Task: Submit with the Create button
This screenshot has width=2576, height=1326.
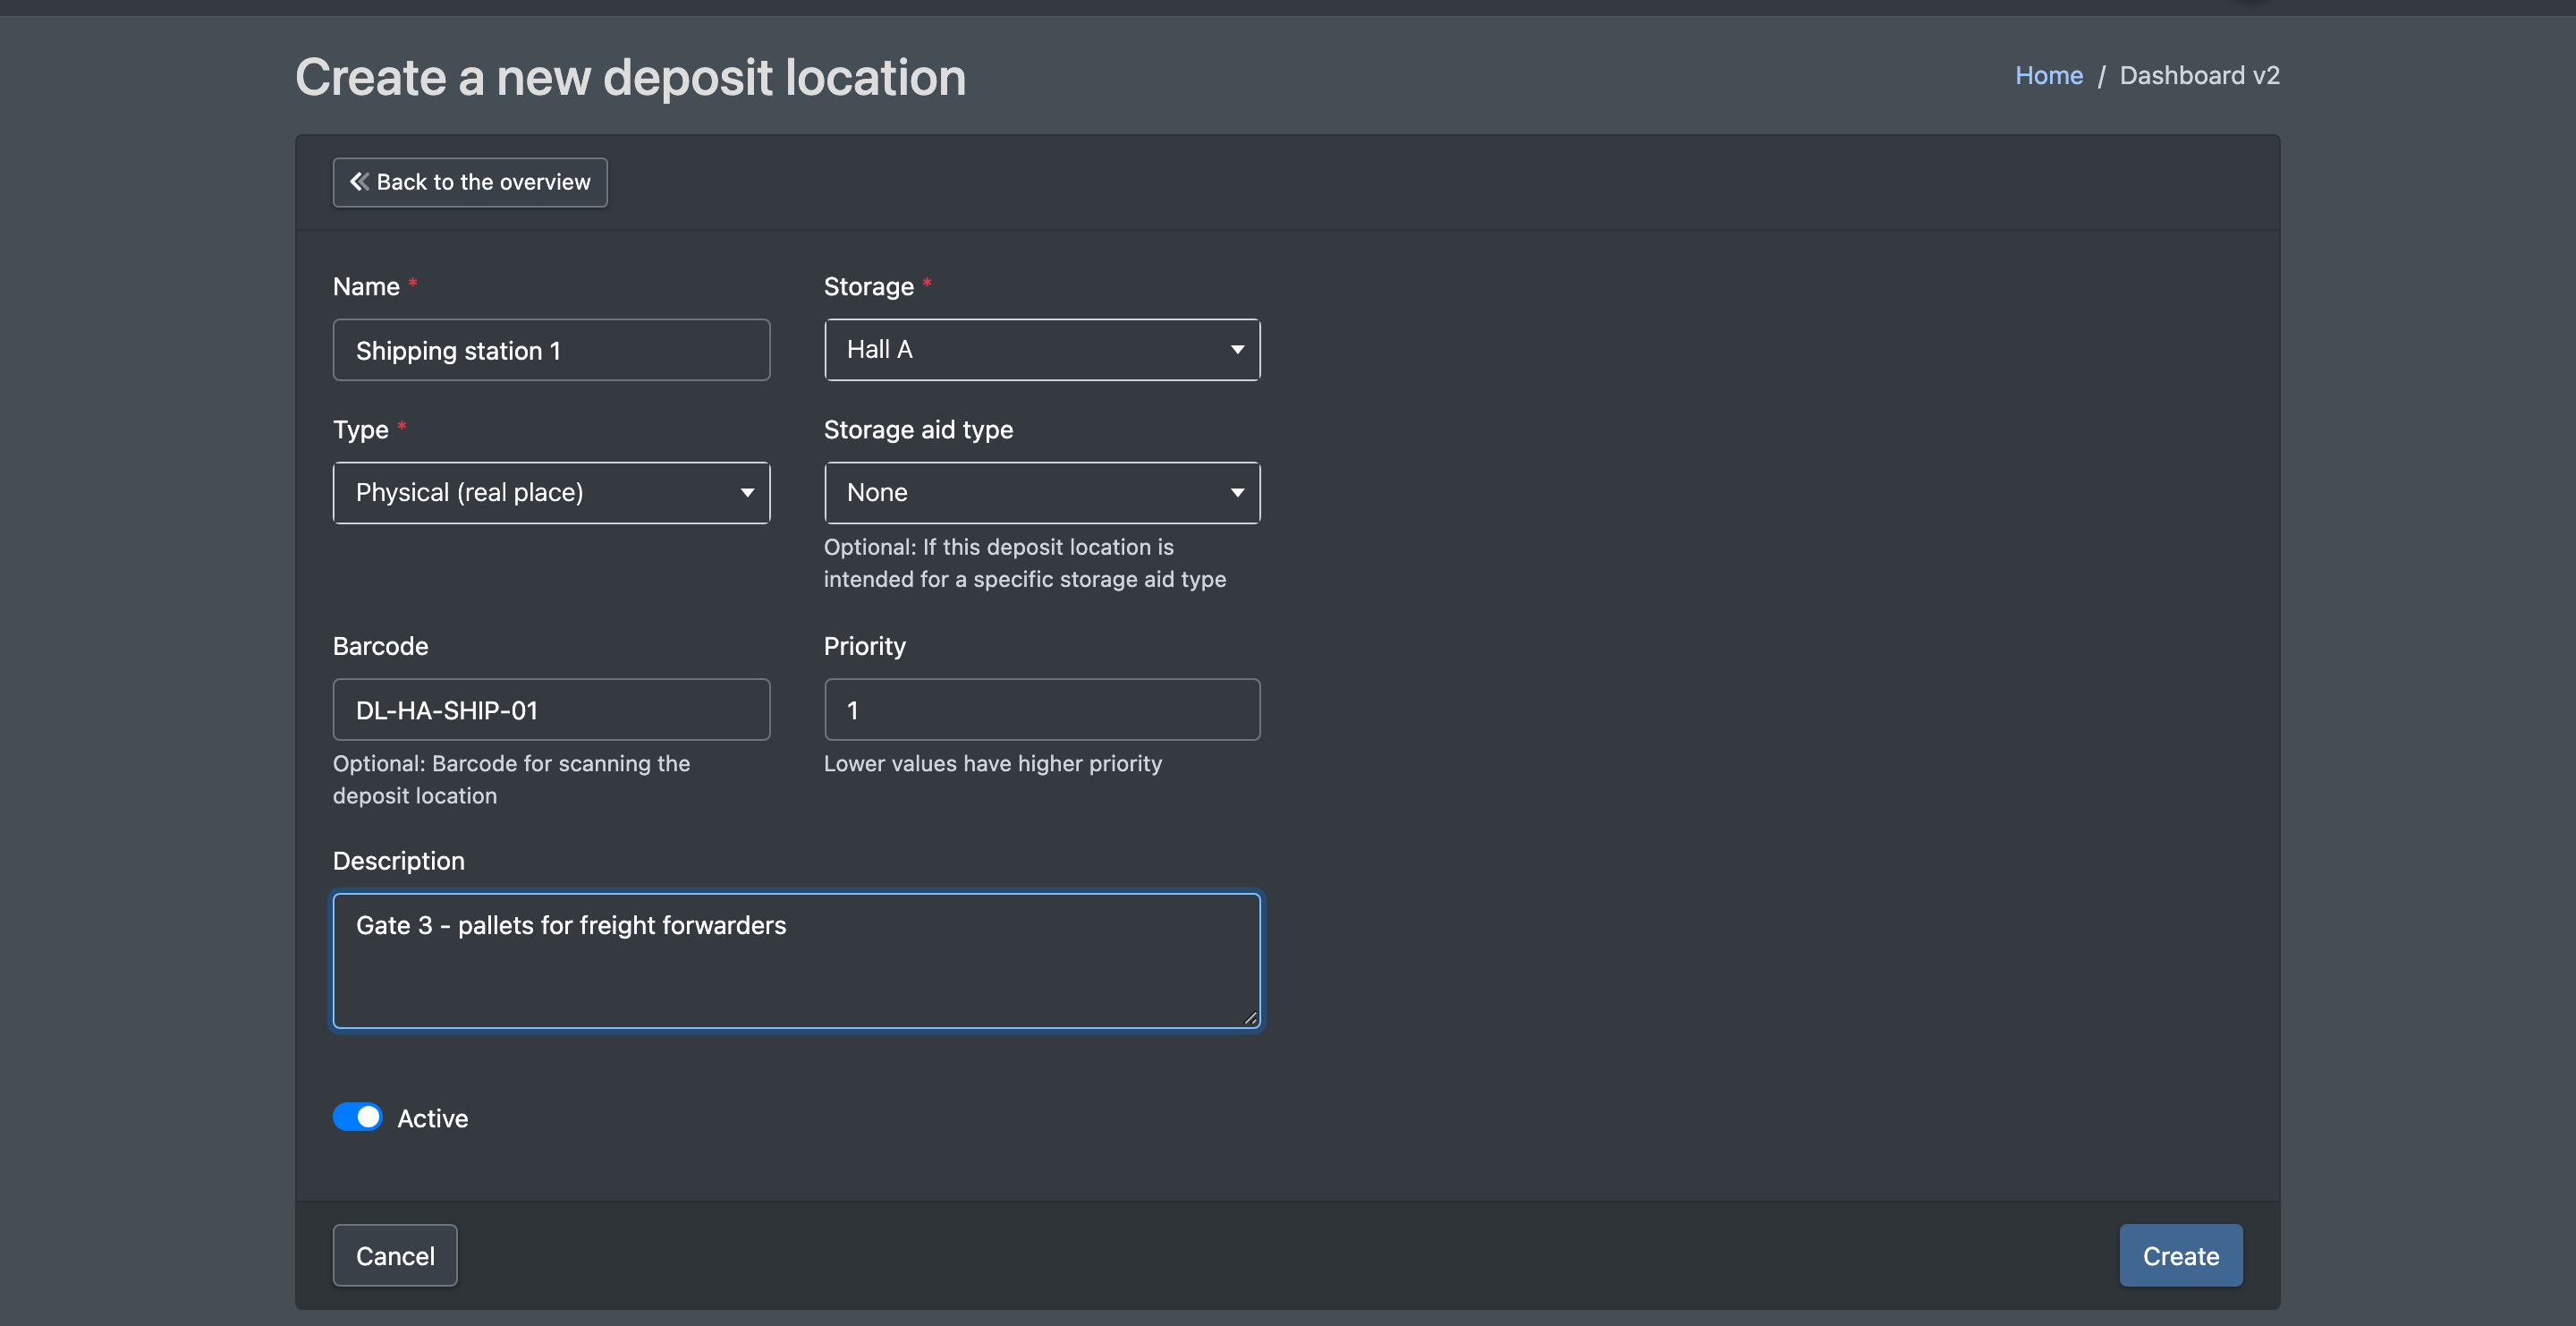Action: tap(2181, 1256)
